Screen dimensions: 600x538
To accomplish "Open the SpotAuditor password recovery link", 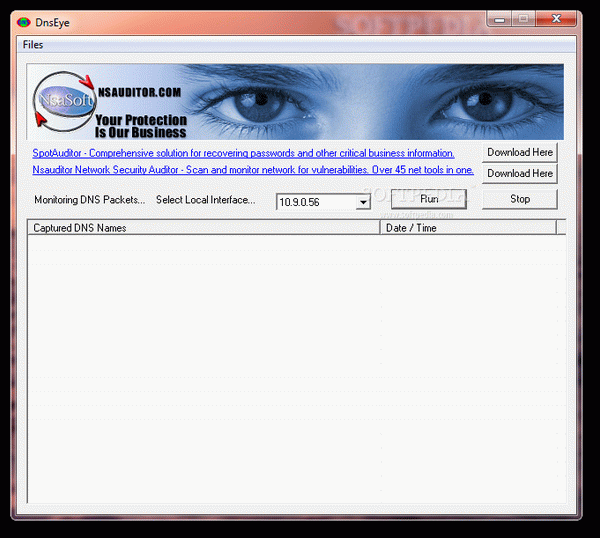I will click(x=243, y=153).
